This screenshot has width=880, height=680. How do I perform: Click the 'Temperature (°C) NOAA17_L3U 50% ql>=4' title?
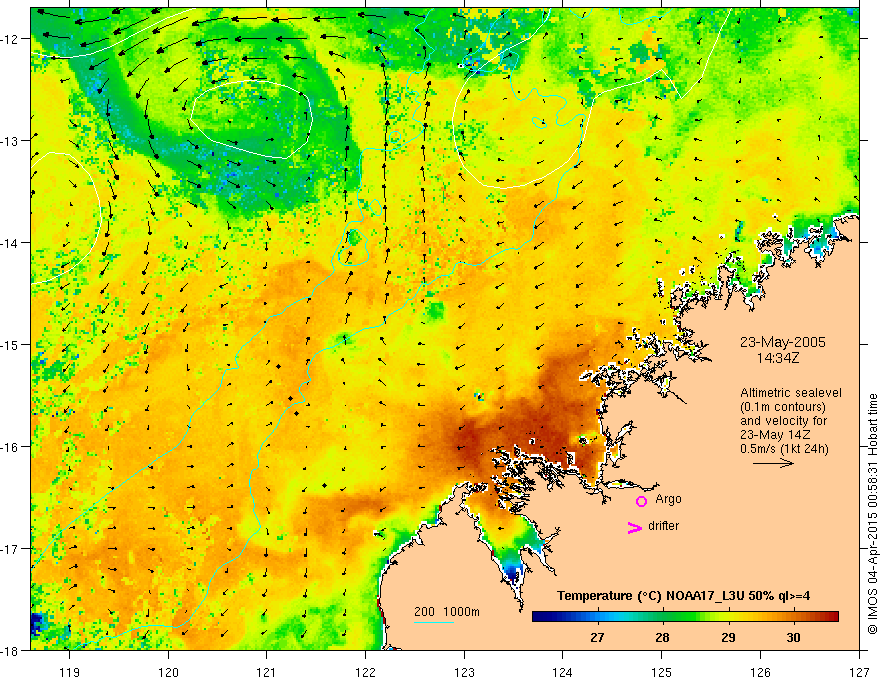point(683,596)
